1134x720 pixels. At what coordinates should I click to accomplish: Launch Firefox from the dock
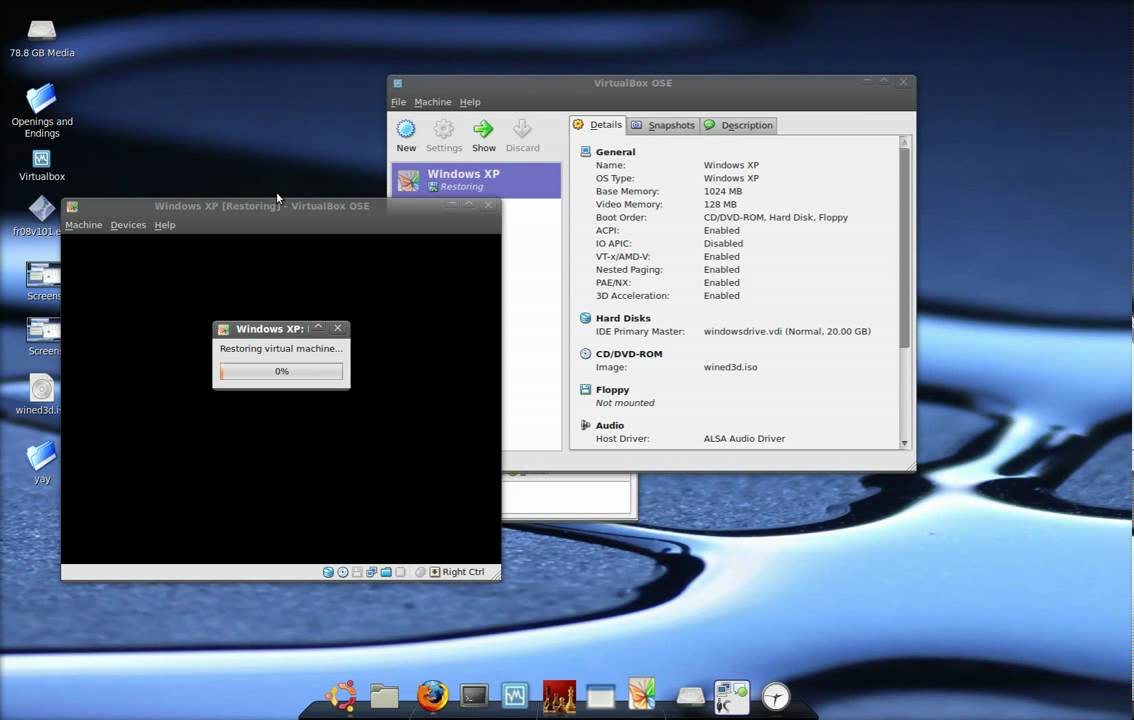coord(432,696)
